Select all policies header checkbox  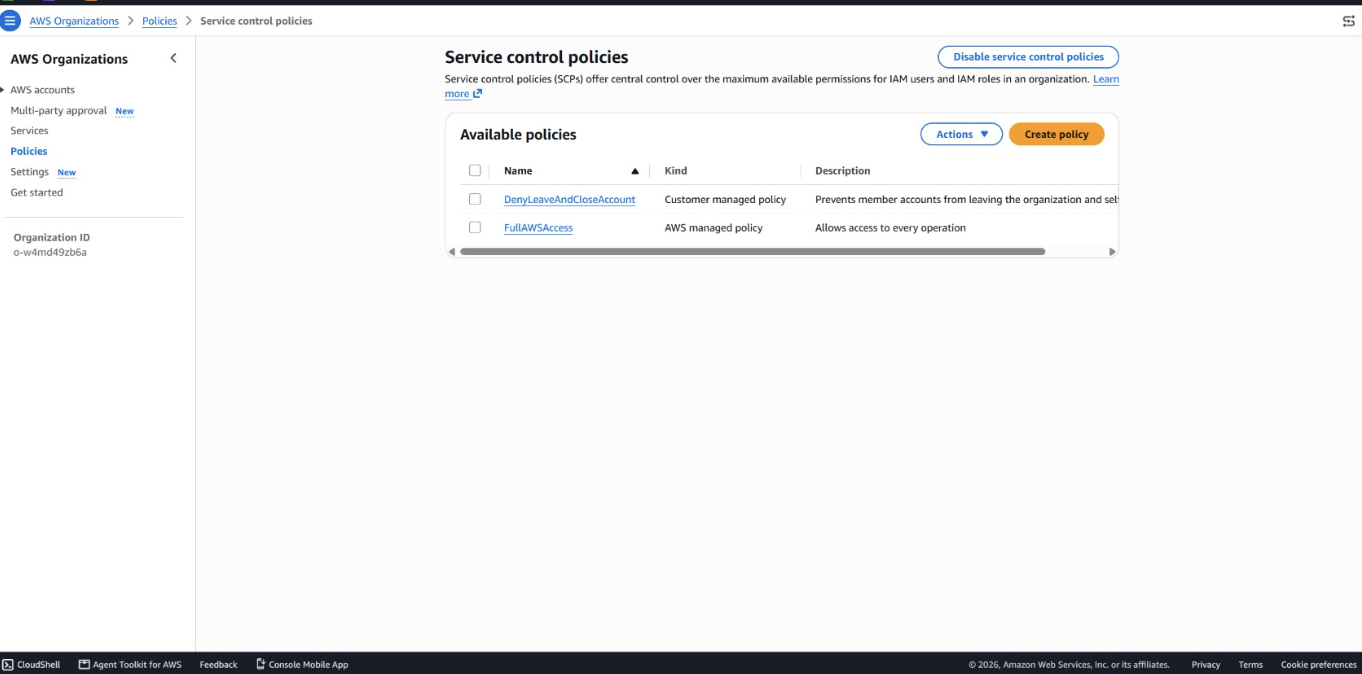(x=475, y=171)
